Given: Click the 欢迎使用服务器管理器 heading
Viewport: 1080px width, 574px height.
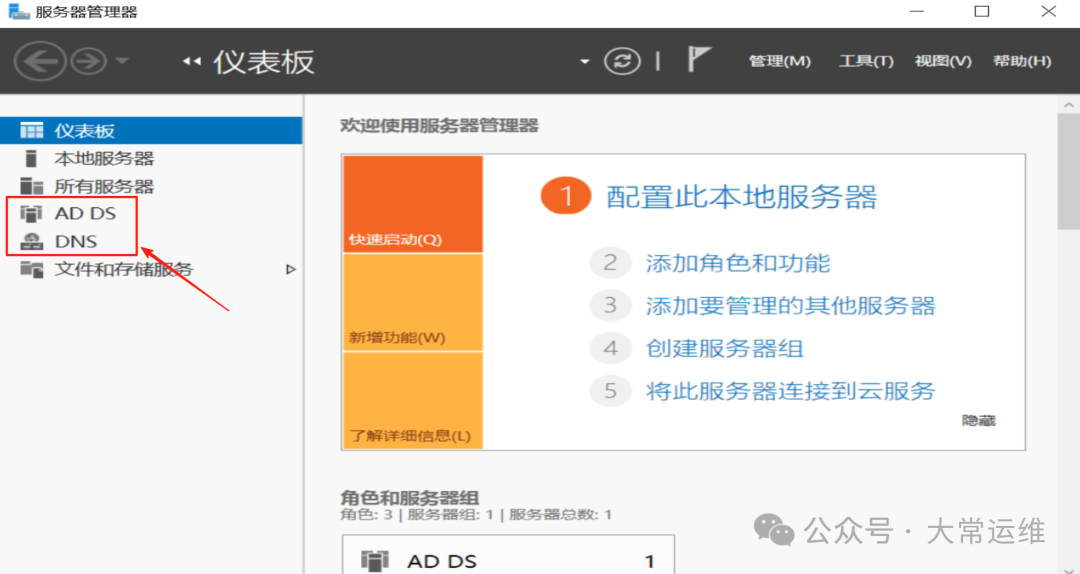Looking at the screenshot, I should (439, 126).
